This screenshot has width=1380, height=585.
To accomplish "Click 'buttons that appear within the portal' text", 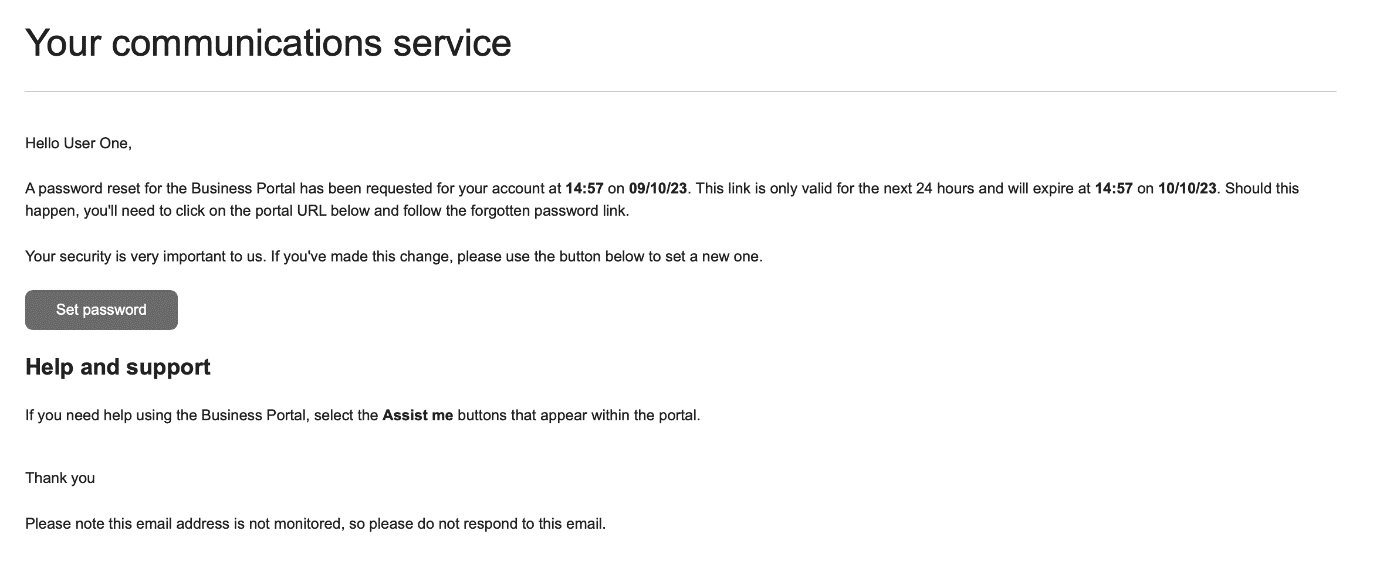I will (579, 415).
